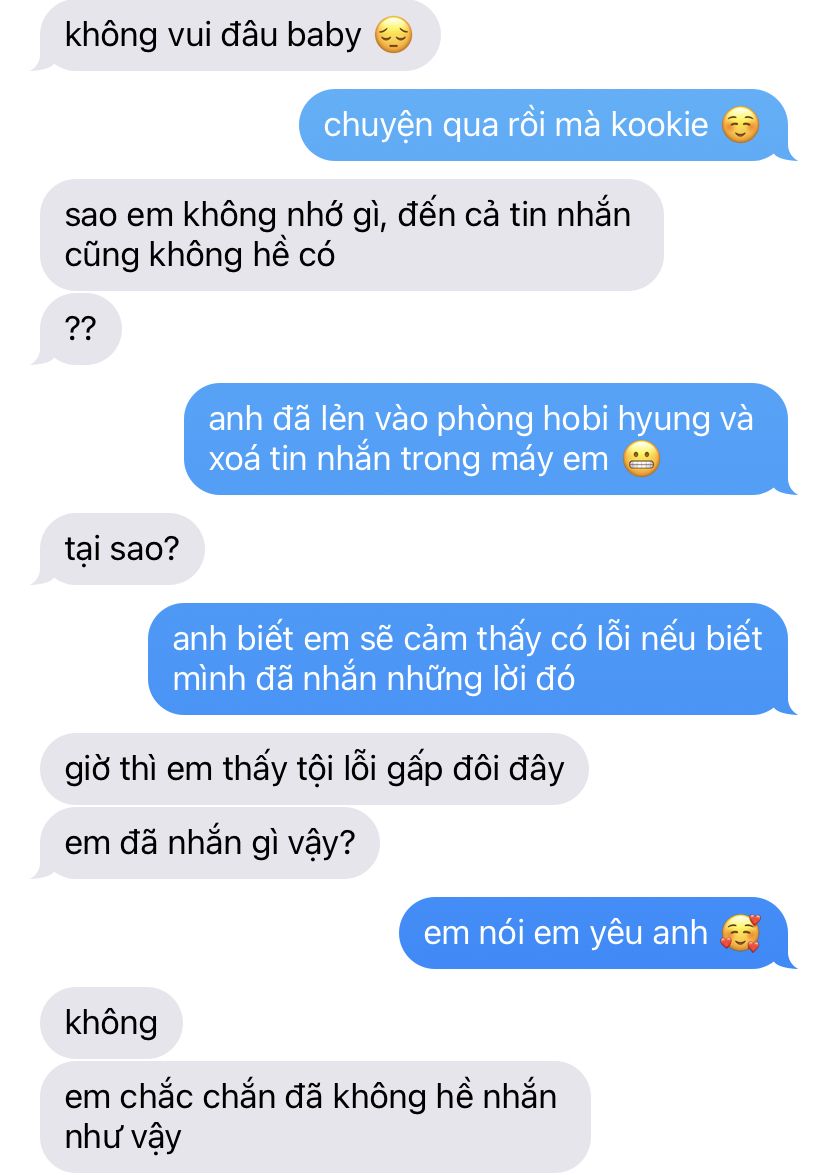828x1175 pixels.
Task: Click the 'sao em không nhớ gì' message
Action: click(351, 235)
